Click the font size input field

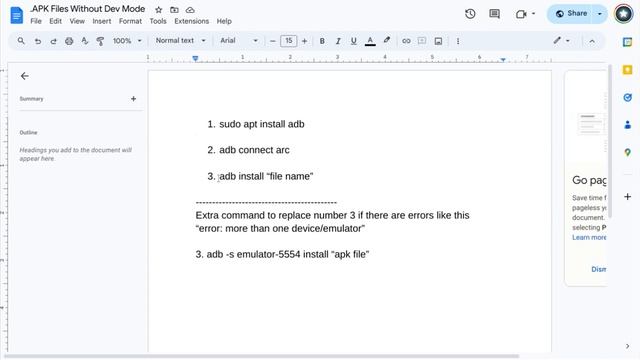coord(289,41)
